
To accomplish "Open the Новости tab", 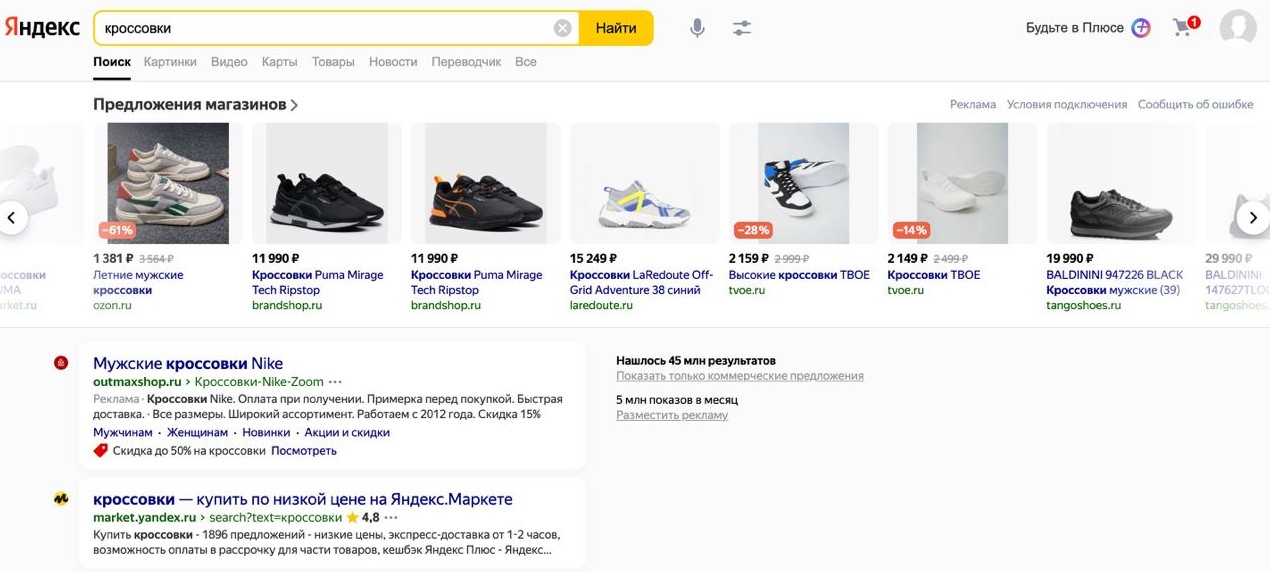I will pos(393,62).
